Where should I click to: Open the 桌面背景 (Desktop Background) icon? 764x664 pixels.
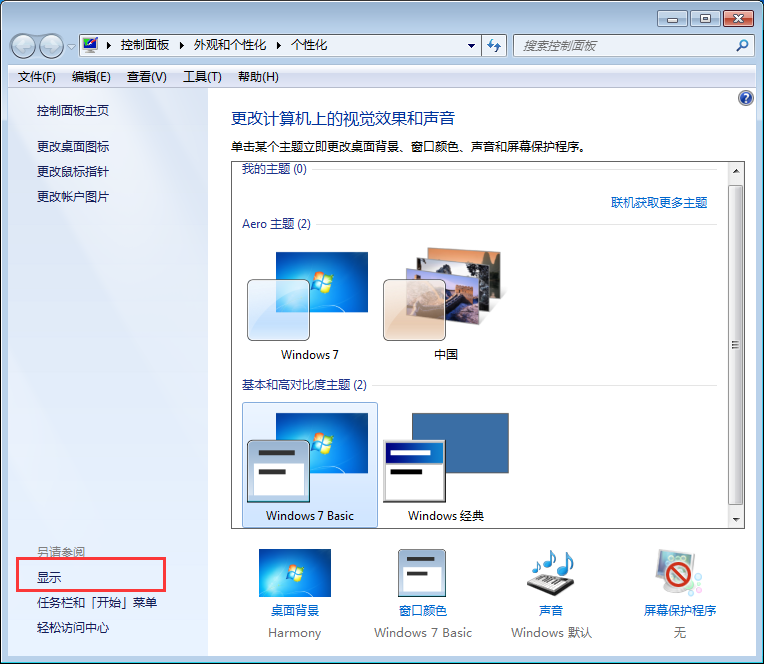pyautogui.click(x=294, y=574)
